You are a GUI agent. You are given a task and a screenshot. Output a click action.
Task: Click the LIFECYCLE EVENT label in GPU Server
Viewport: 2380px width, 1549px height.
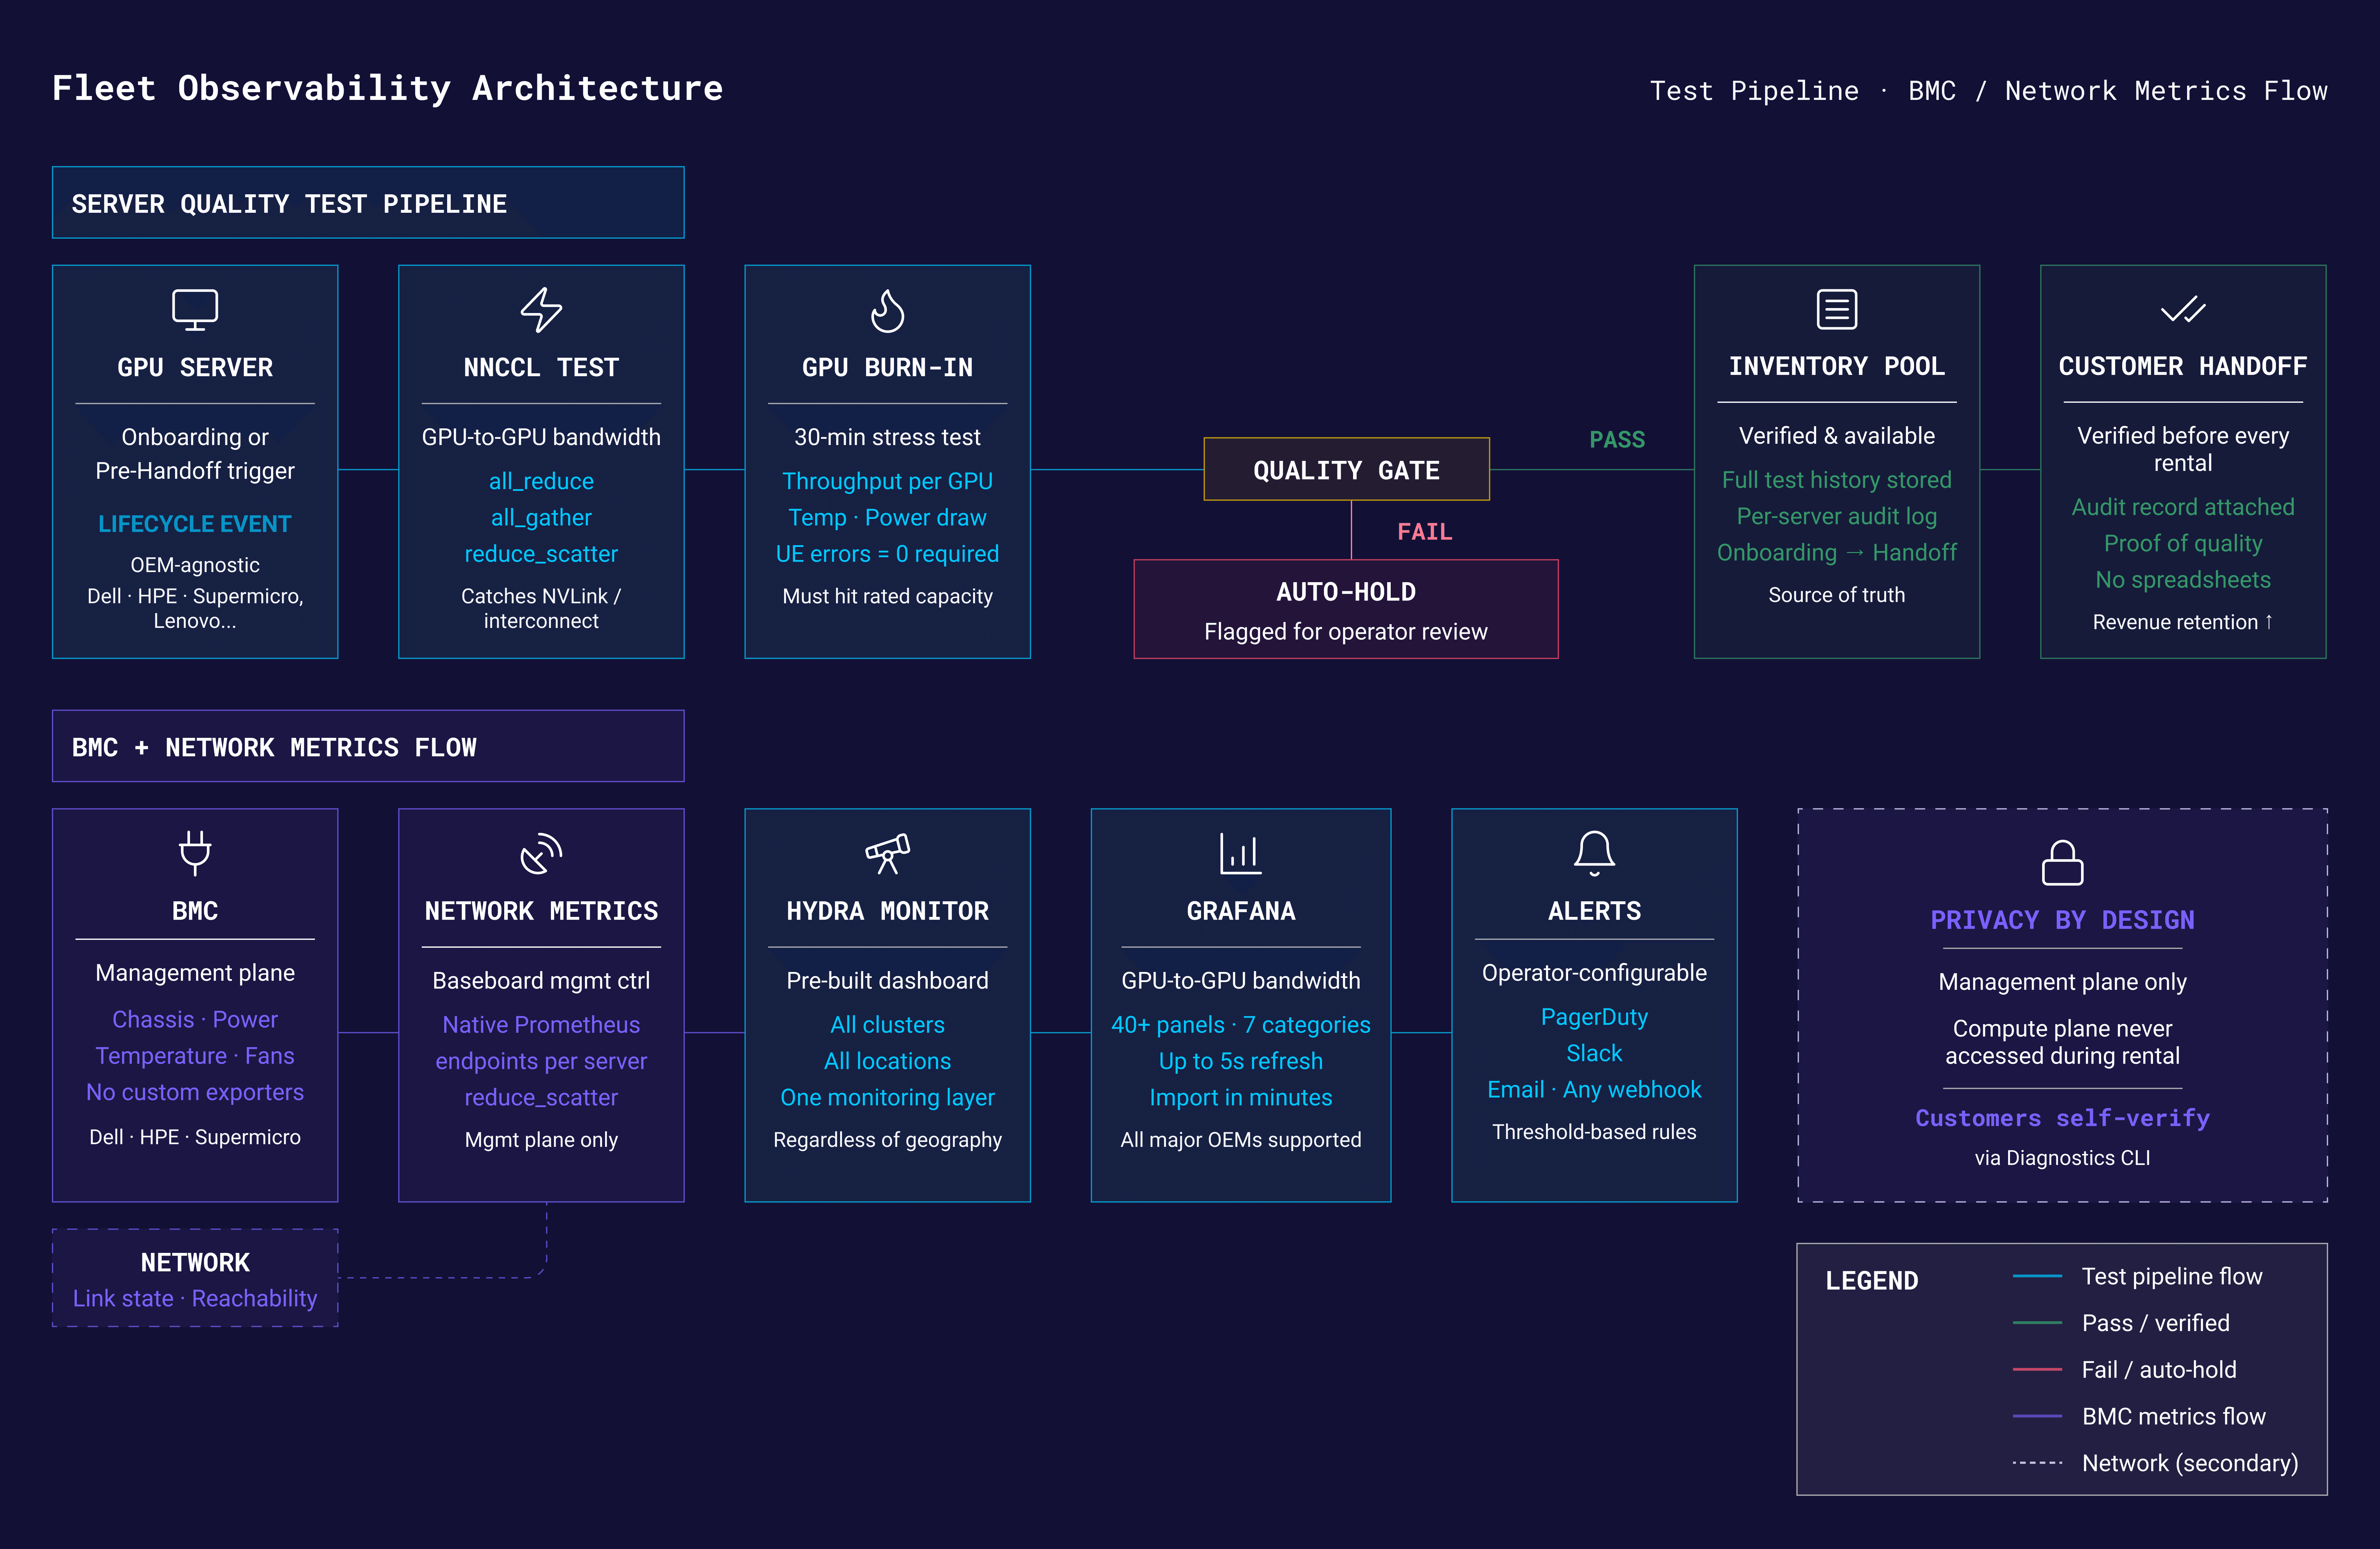[x=195, y=524]
